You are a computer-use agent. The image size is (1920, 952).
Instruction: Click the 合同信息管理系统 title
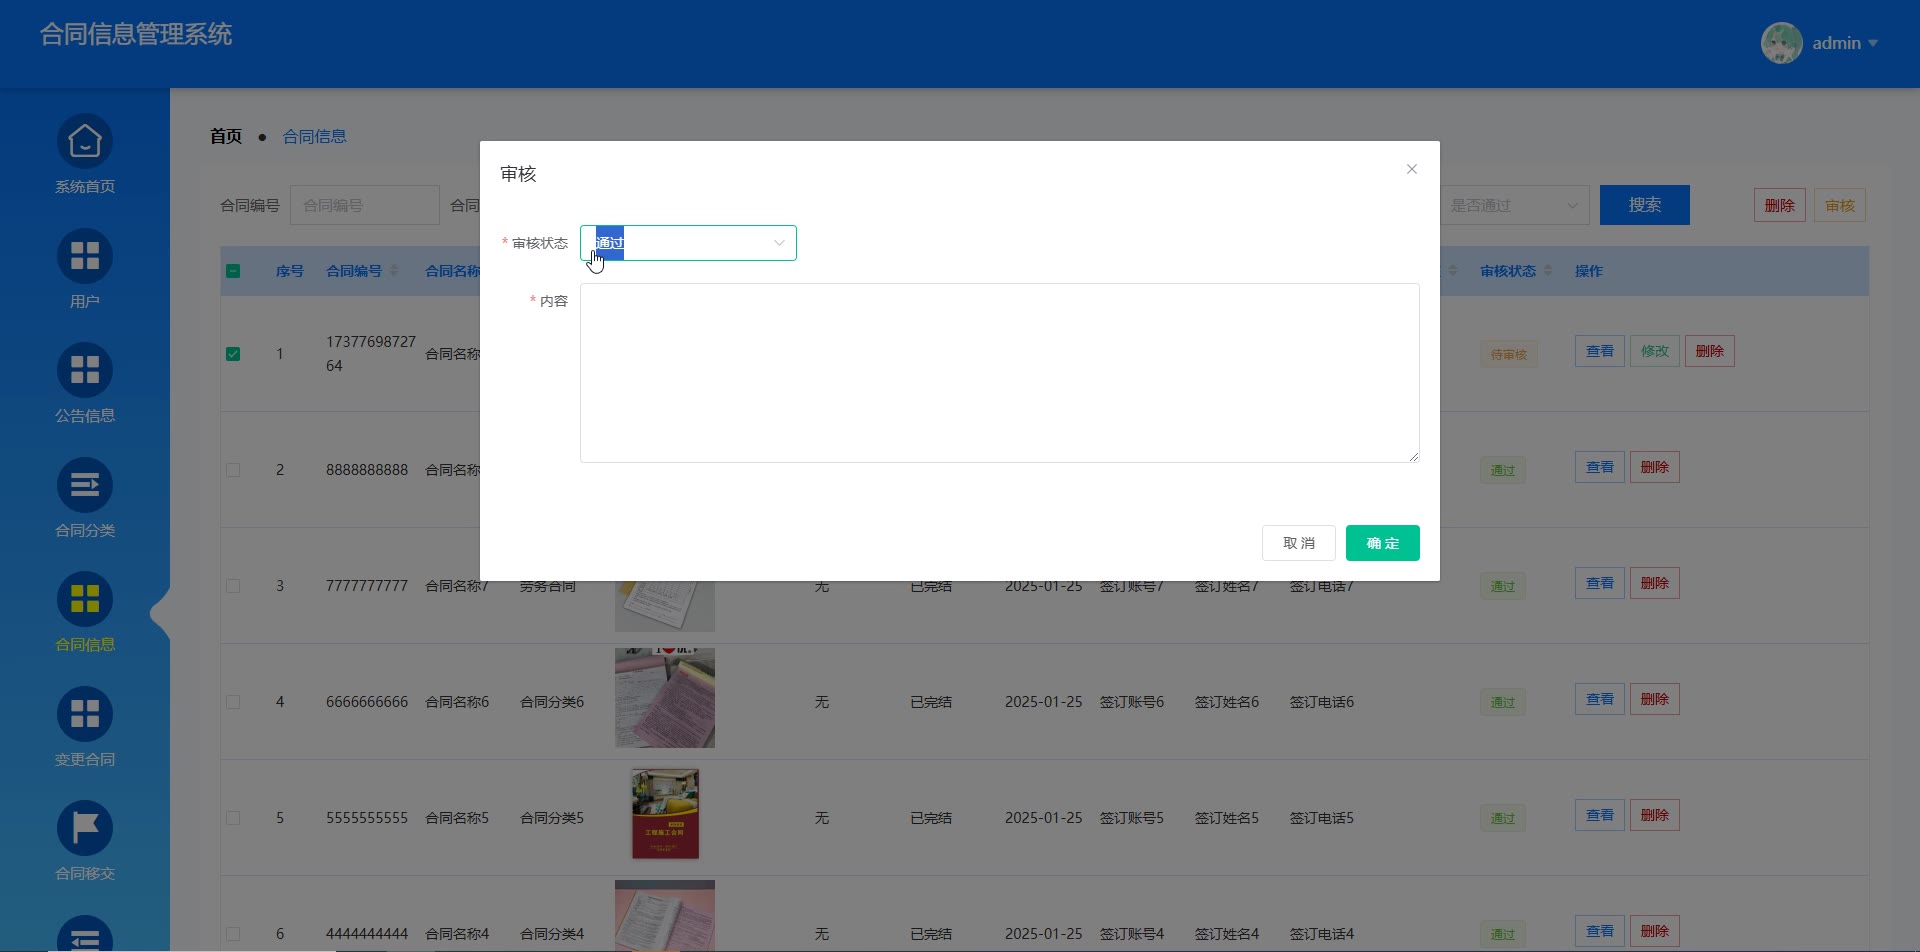click(x=136, y=34)
